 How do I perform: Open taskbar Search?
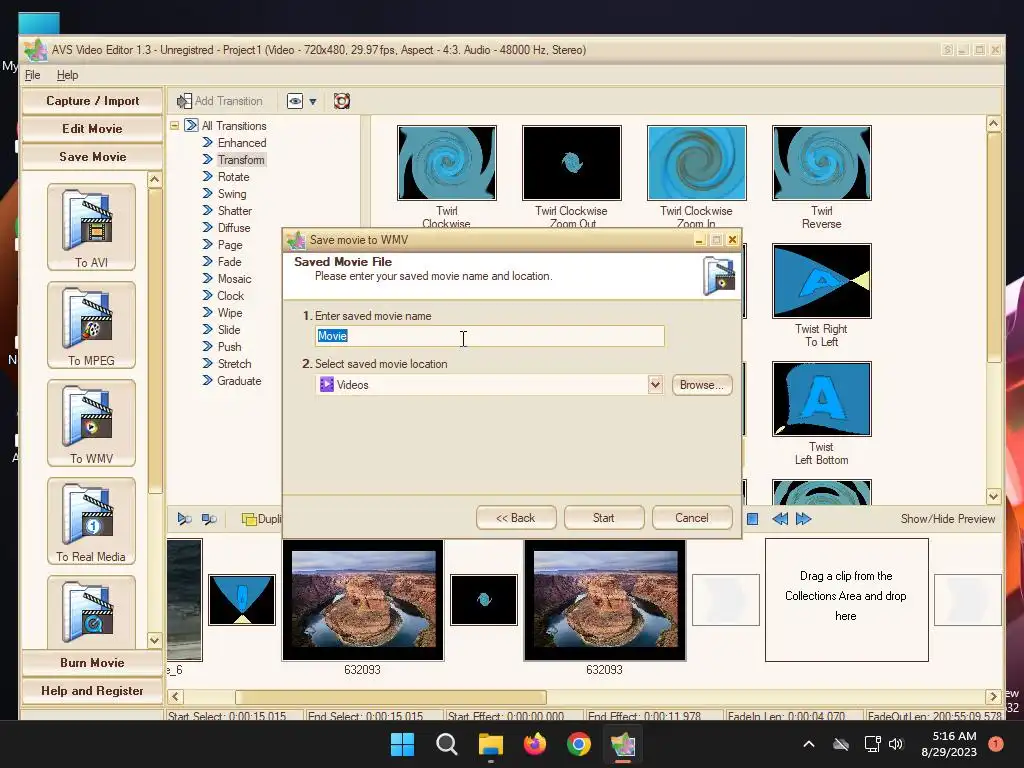(x=447, y=744)
